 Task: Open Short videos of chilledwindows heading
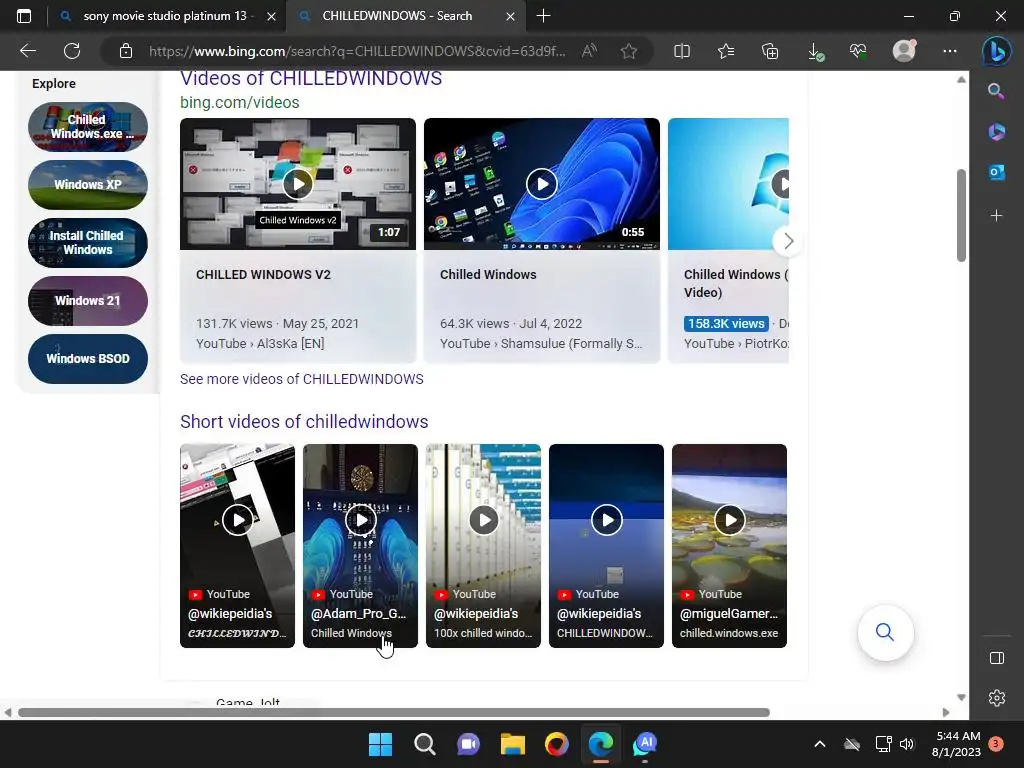pos(304,422)
